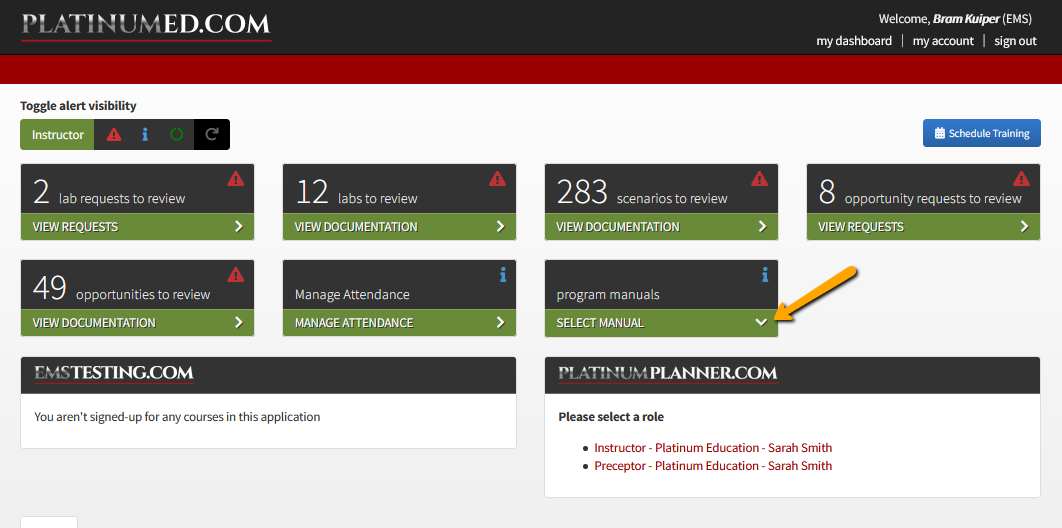Click the Schedule Training button
1062x528 pixels.
click(981, 133)
